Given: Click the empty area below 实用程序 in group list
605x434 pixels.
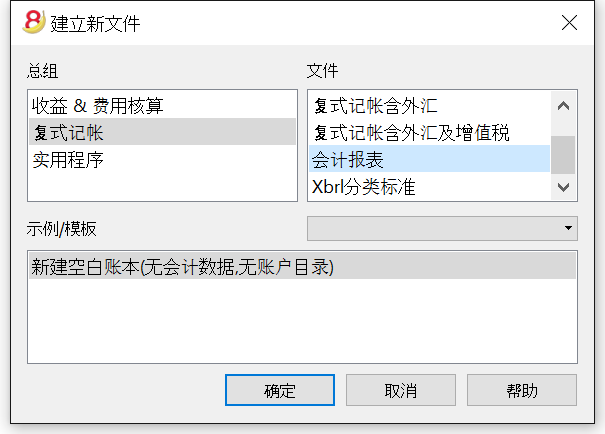Looking at the screenshot, I should pyautogui.click(x=162, y=186).
